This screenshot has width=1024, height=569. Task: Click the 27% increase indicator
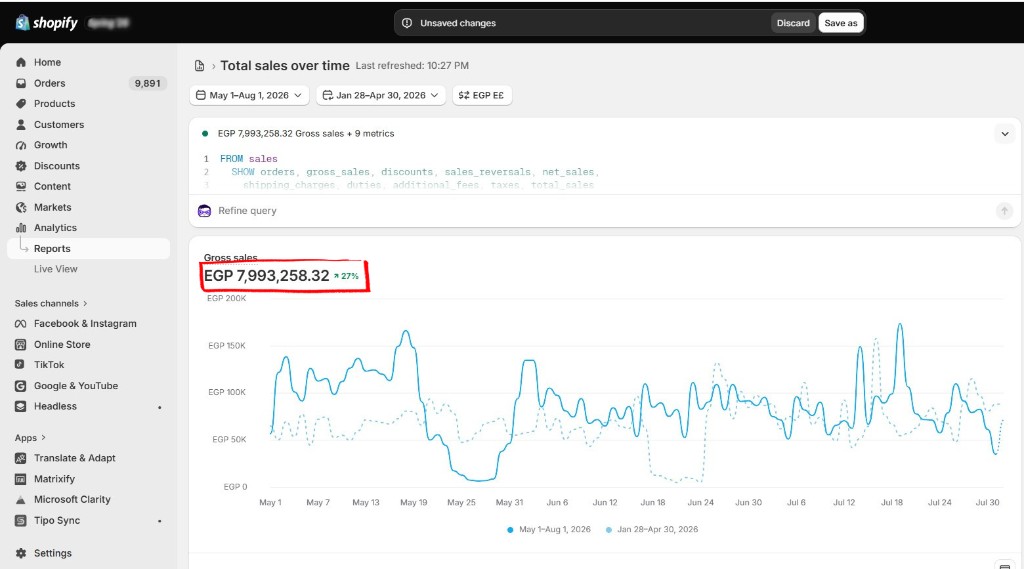click(346, 276)
